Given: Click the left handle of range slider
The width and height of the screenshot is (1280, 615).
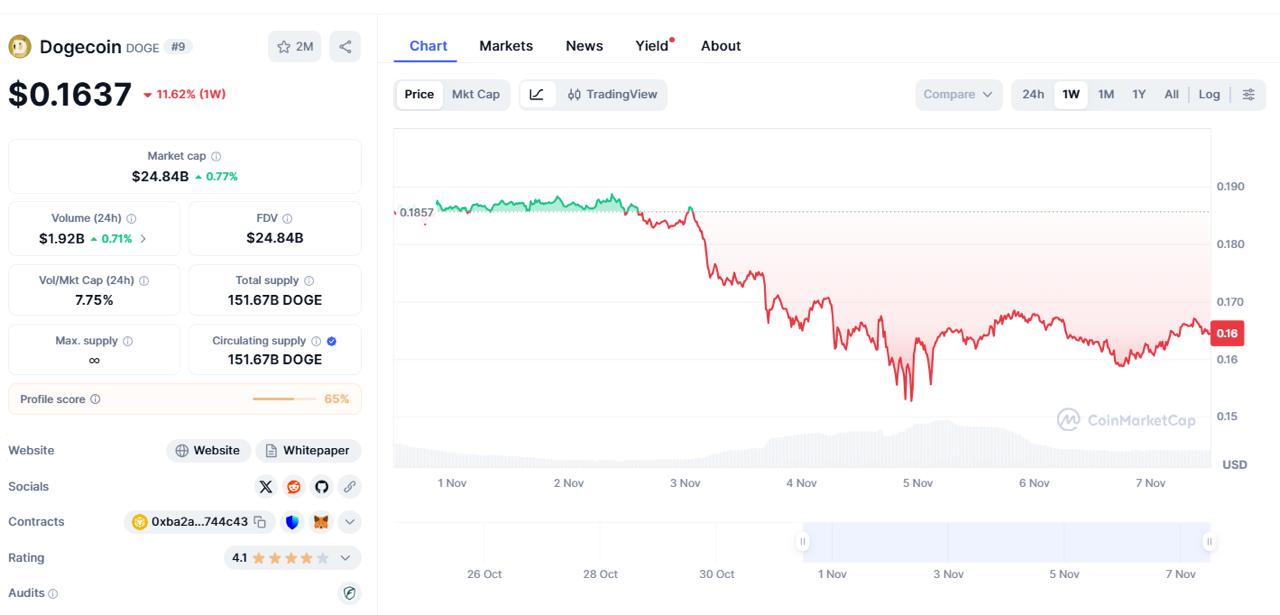Looking at the screenshot, I should pyautogui.click(x=802, y=542).
